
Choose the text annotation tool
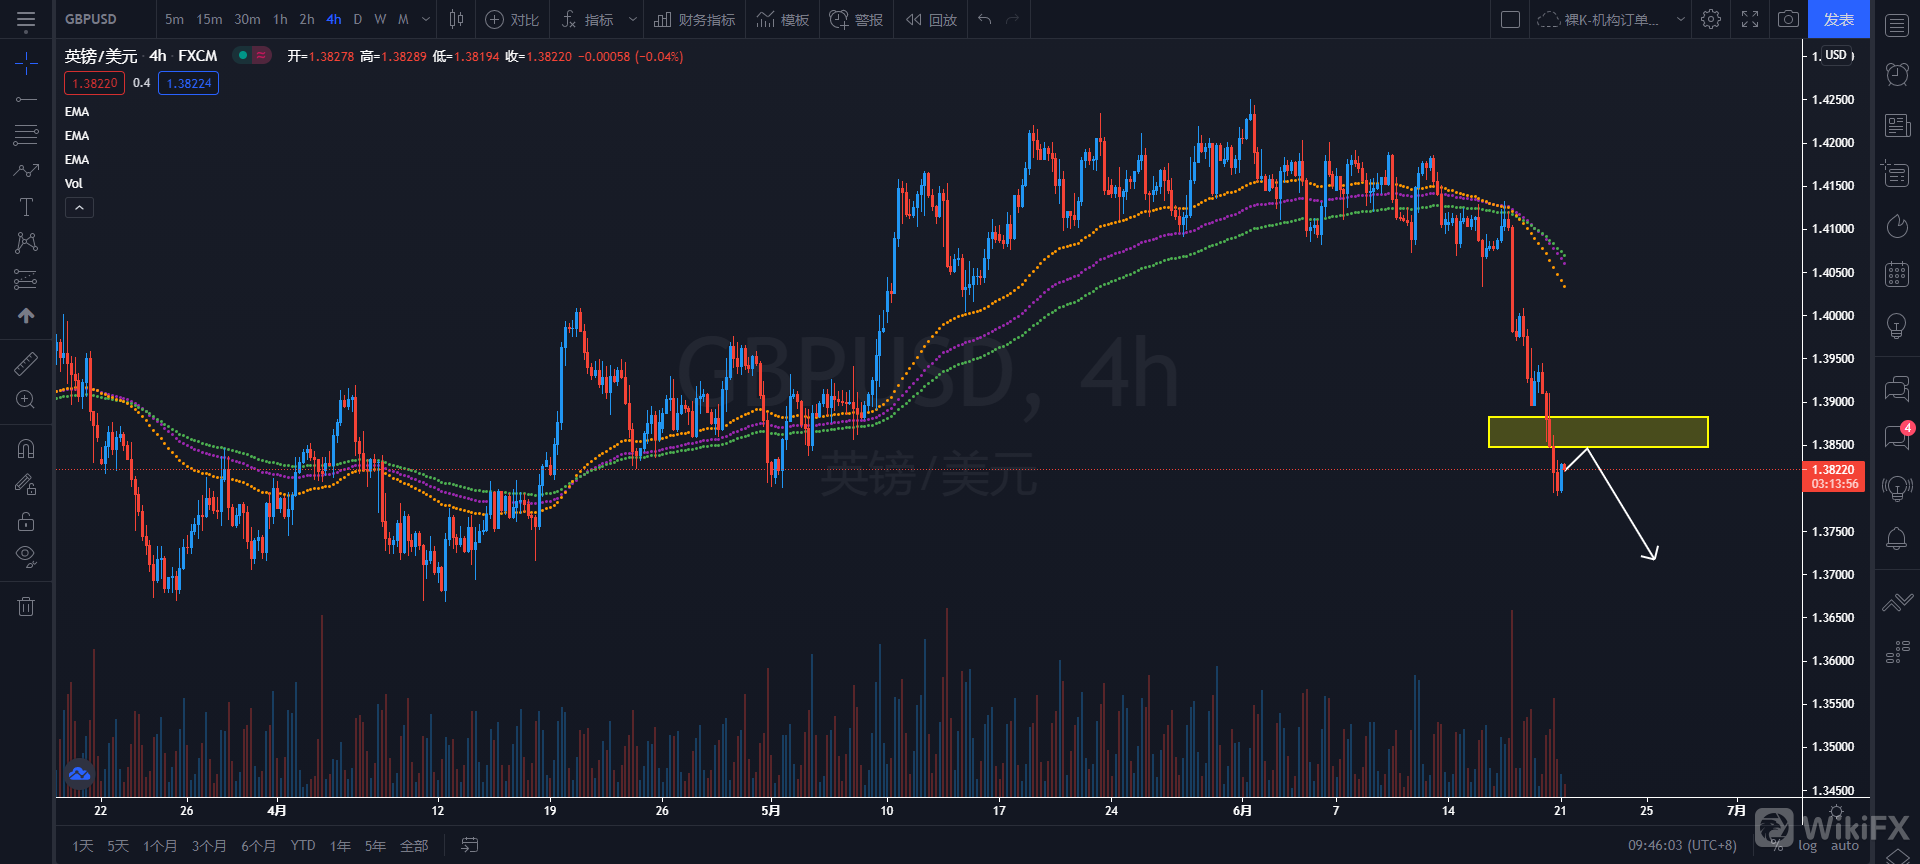coord(26,207)
